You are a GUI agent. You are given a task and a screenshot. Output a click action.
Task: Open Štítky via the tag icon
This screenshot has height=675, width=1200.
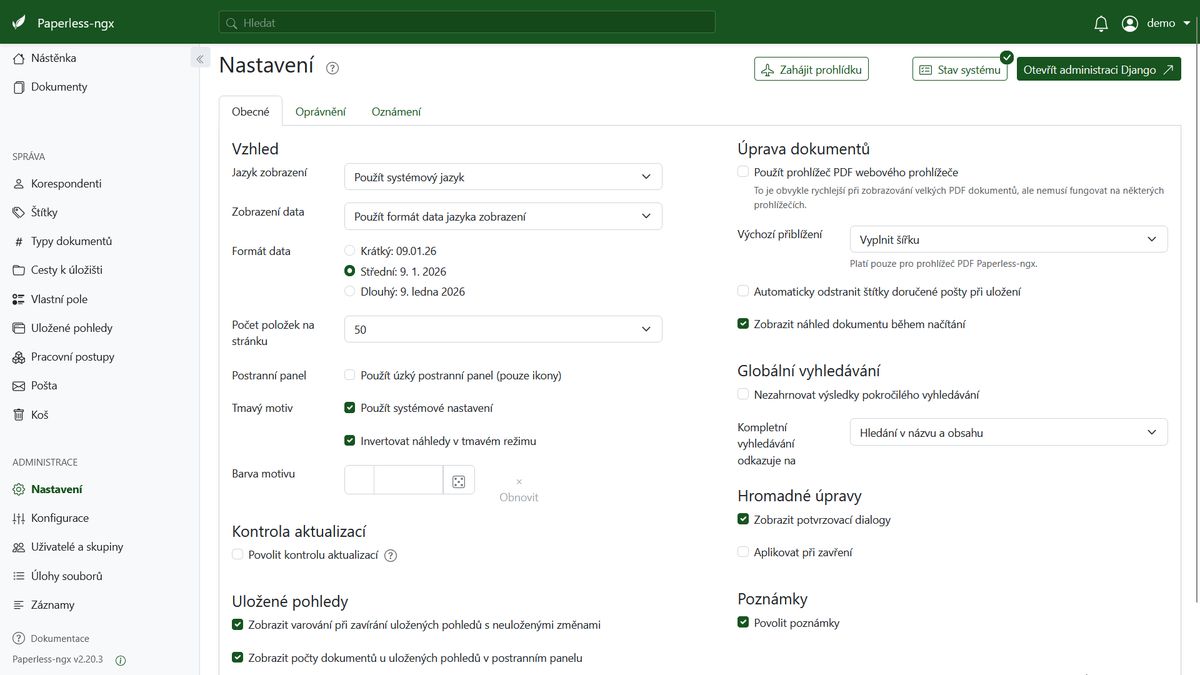coord(19,213)
